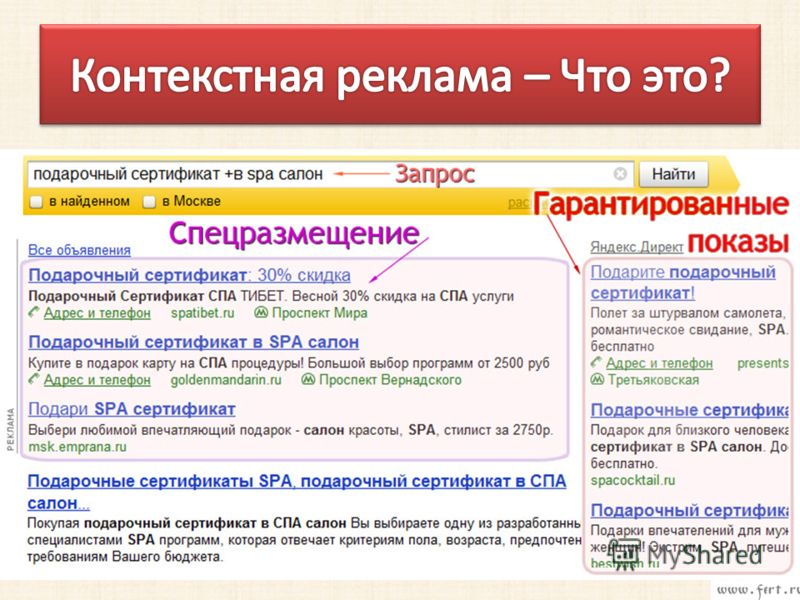Click the spatibet.ru domain text
800x600 pixels.
tap(203, 313)
